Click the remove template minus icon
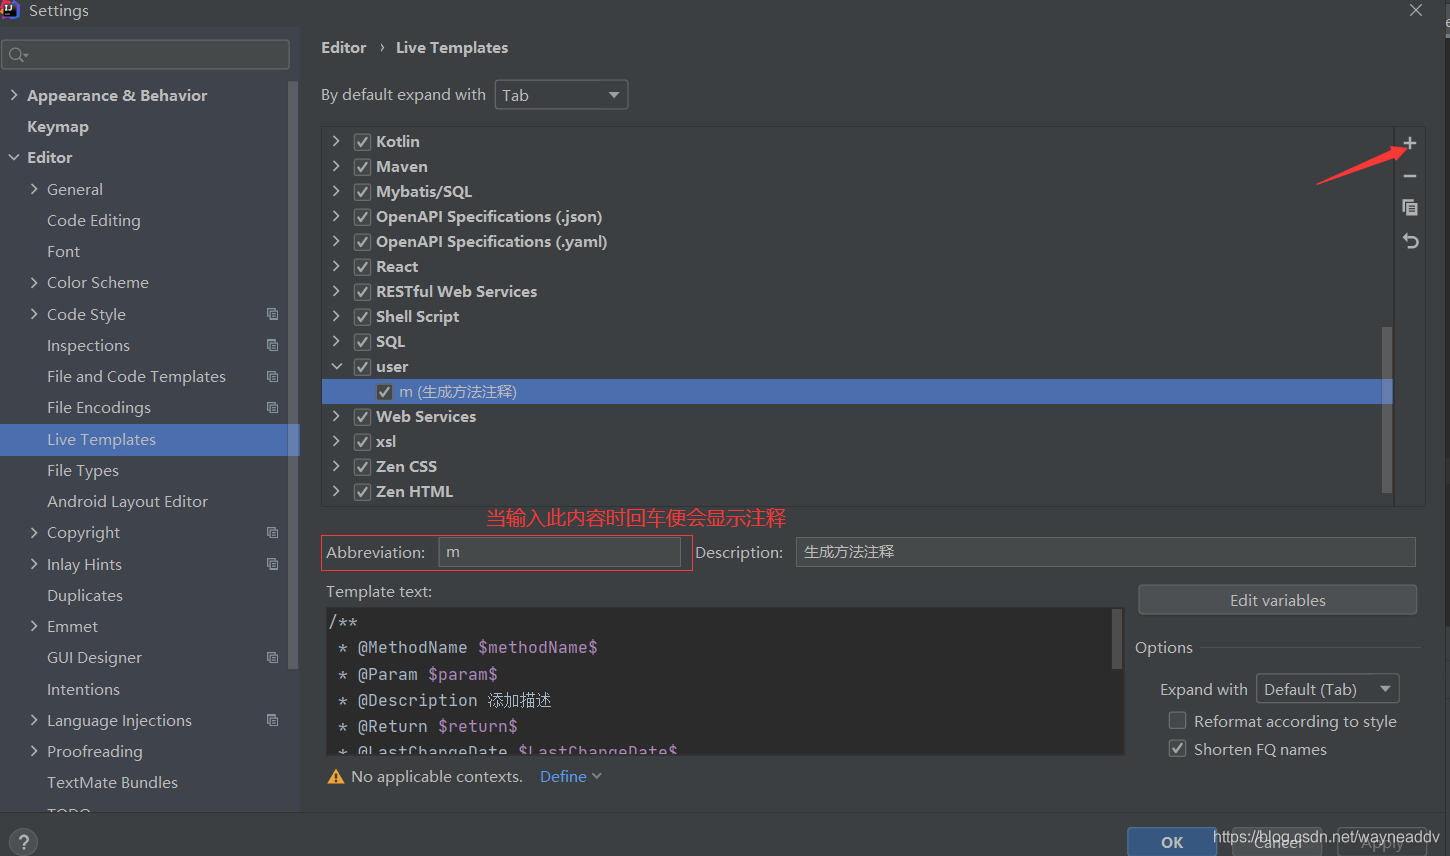This screenshot has width=1450, height=856. [x=1410, y=176]
